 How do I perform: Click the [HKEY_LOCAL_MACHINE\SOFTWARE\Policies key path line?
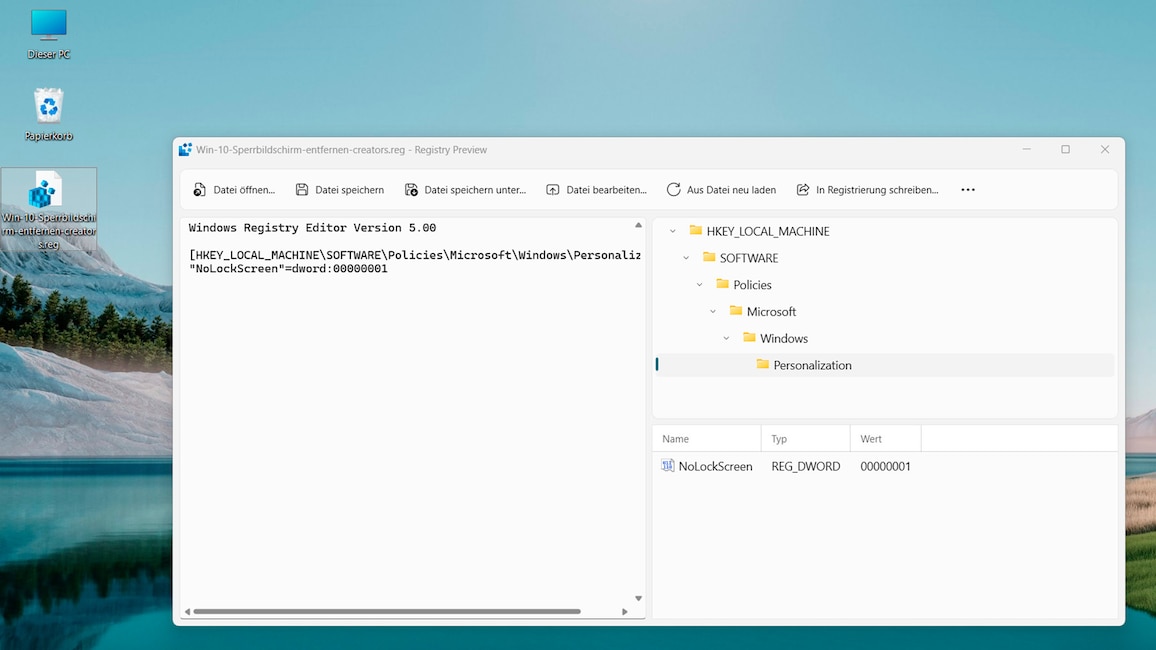click(415, 255)
